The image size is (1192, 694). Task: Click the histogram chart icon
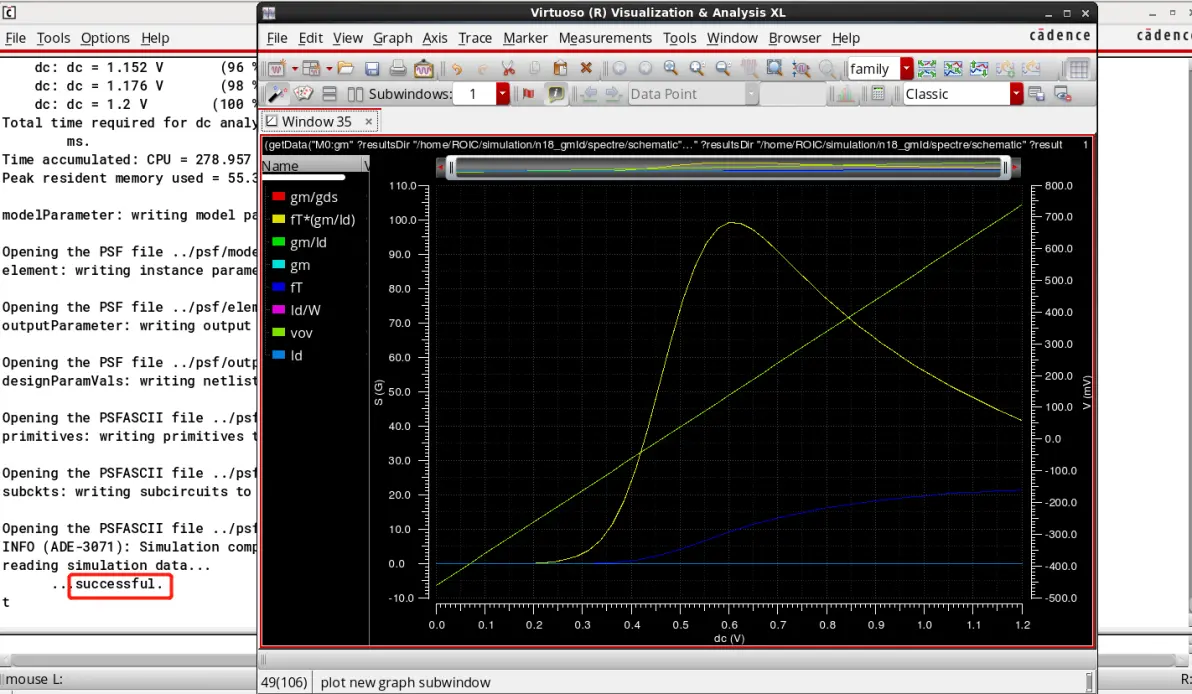coord(845,93)
